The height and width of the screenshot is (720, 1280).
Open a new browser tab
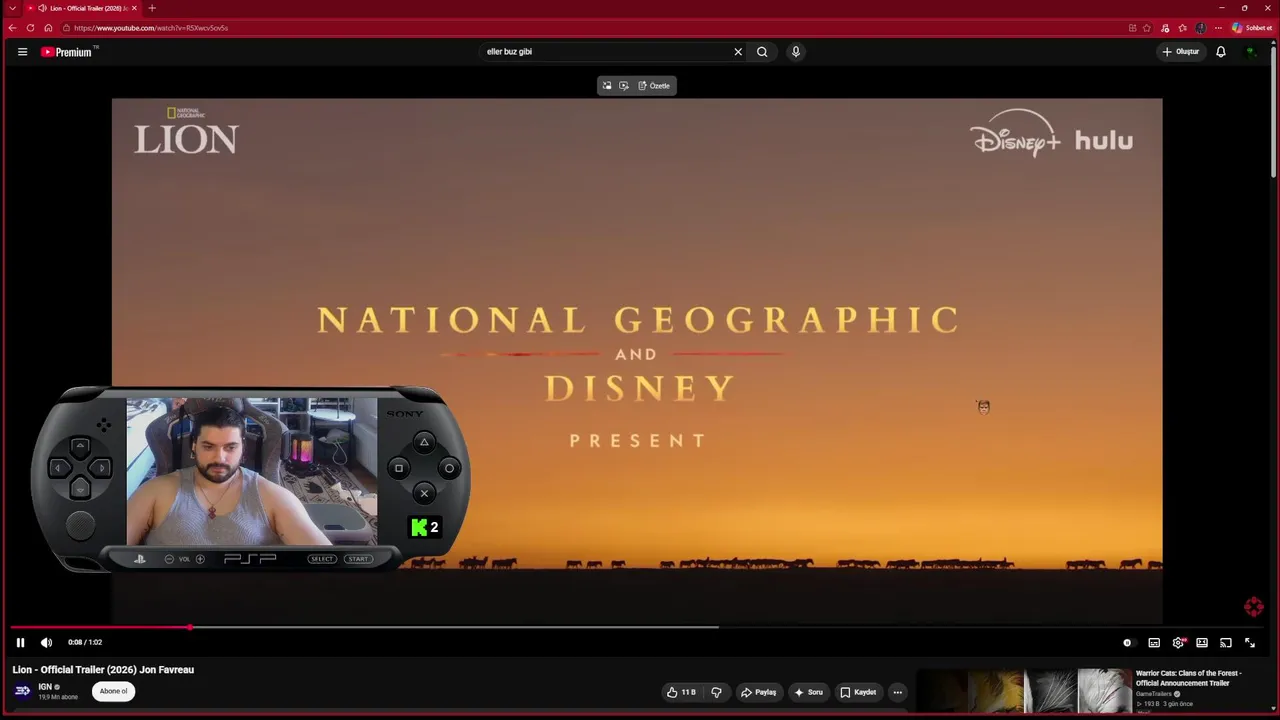point(152,8)
